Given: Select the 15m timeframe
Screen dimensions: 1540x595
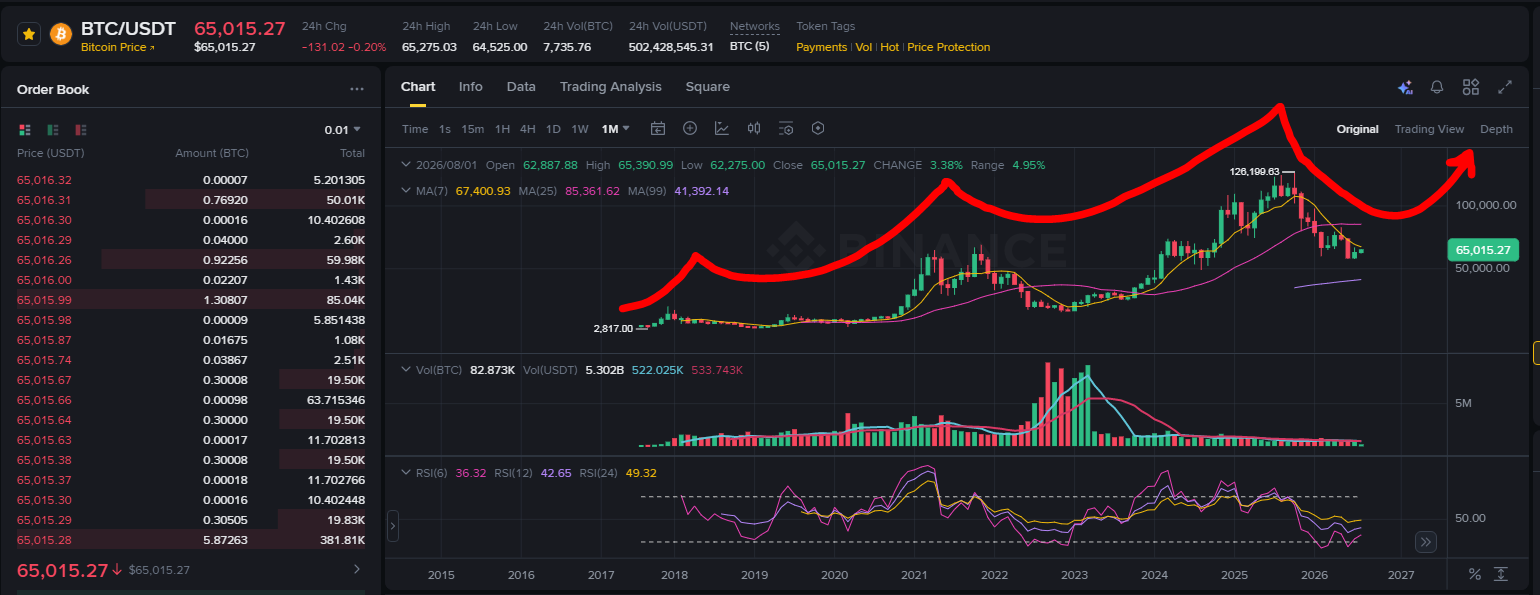Looking at the screenshot, I should coord(473,128).
